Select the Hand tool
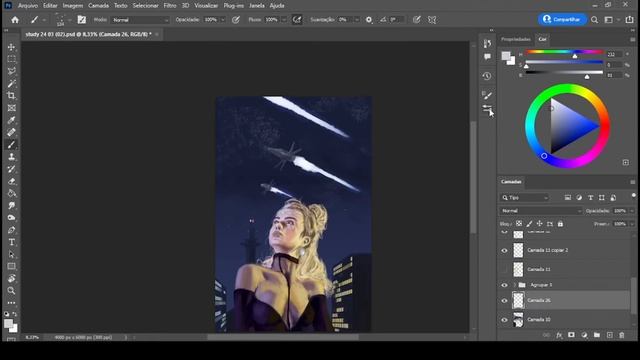This screenshot has height=360, width=640. pos(11,279)
